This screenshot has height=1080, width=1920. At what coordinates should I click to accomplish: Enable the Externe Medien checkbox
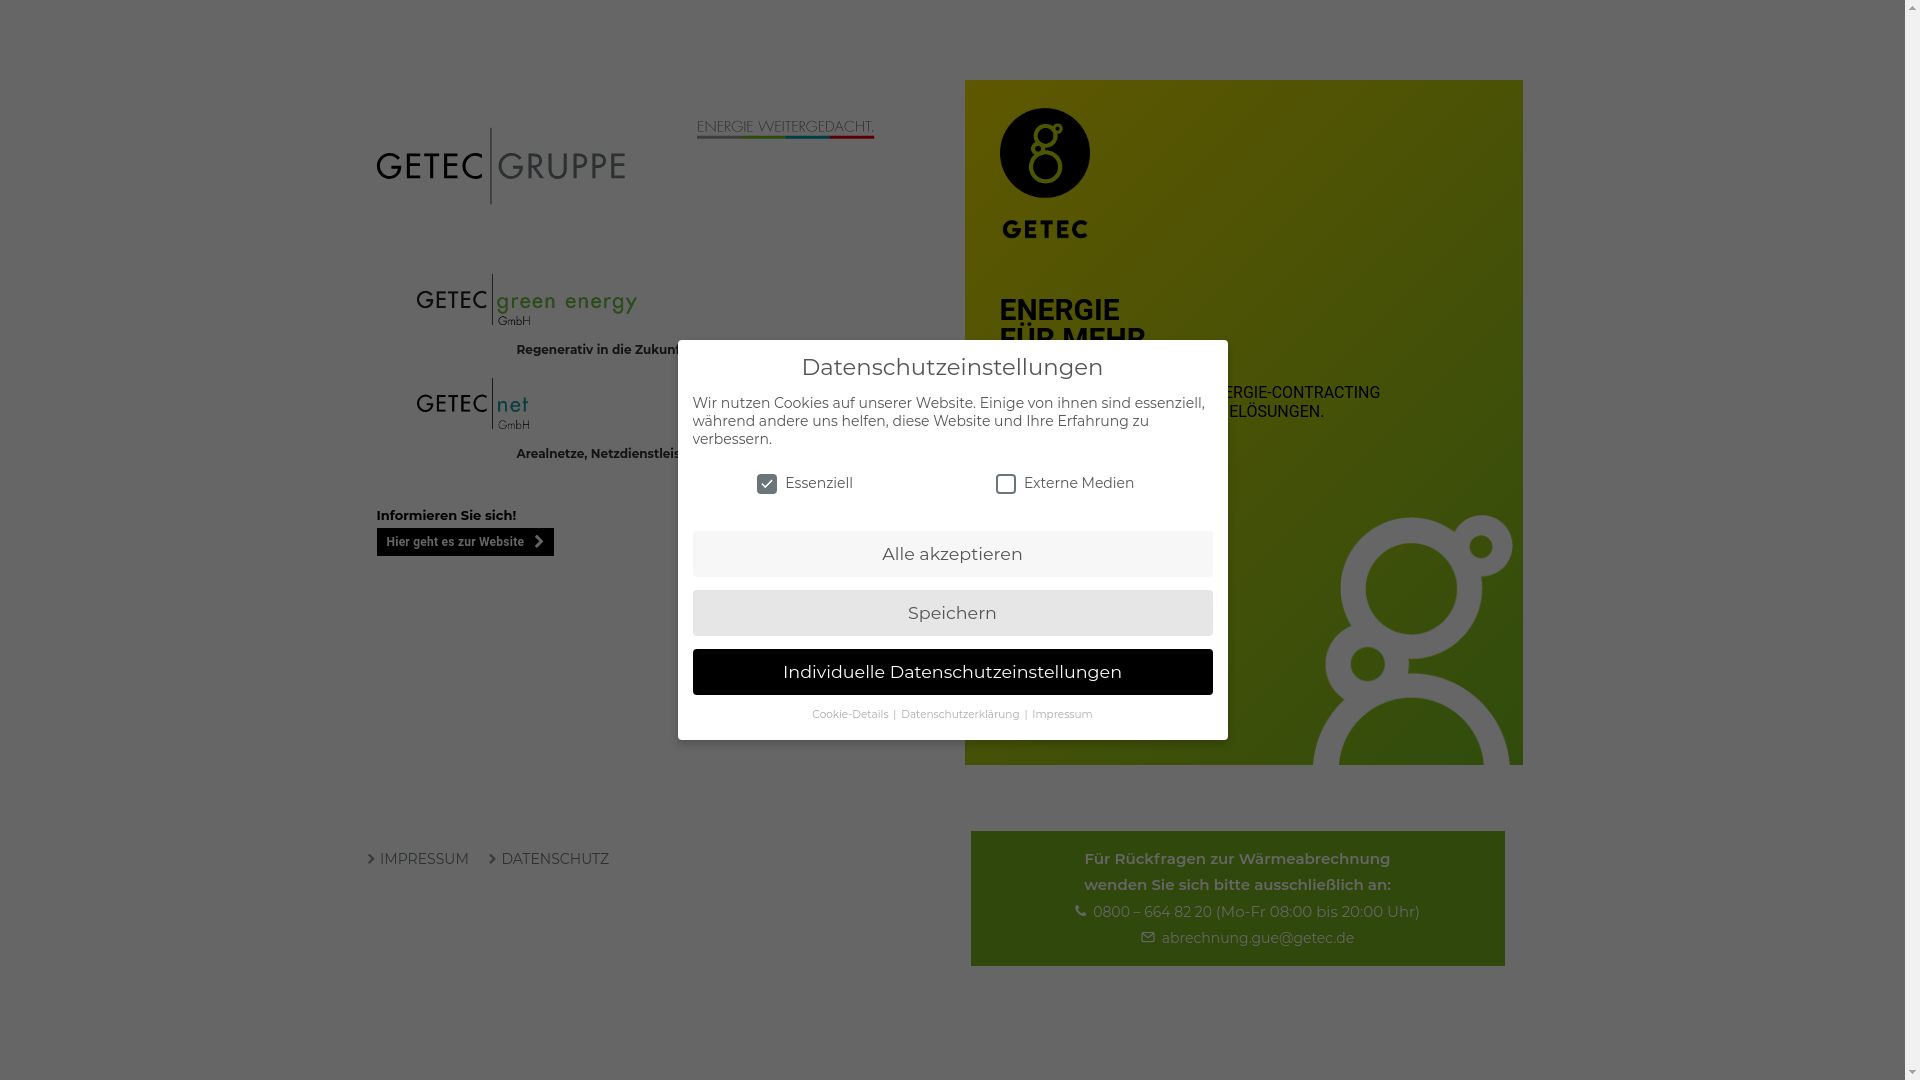point(1006,484)
